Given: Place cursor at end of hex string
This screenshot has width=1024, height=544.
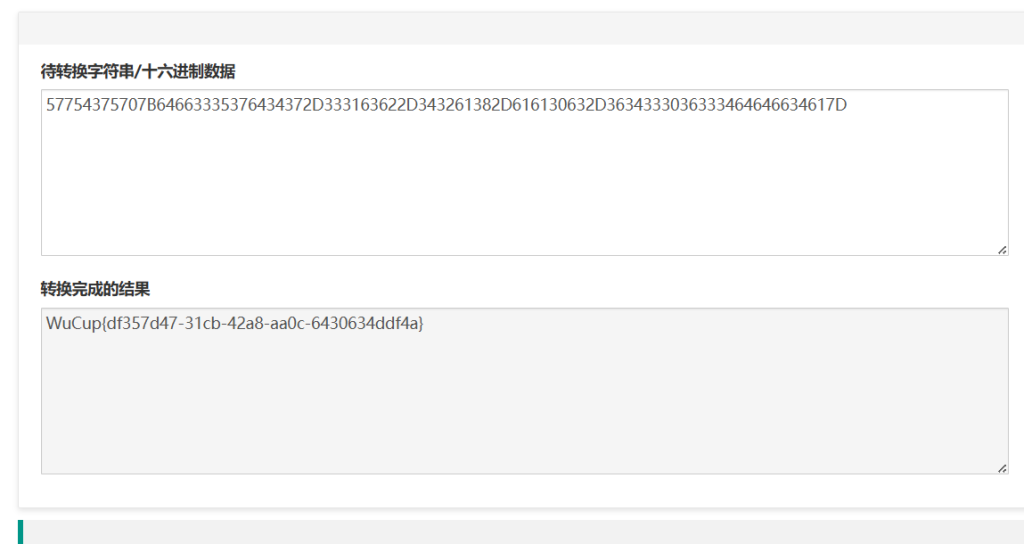Looking at the screenshot, I should (x=847, y=104).
